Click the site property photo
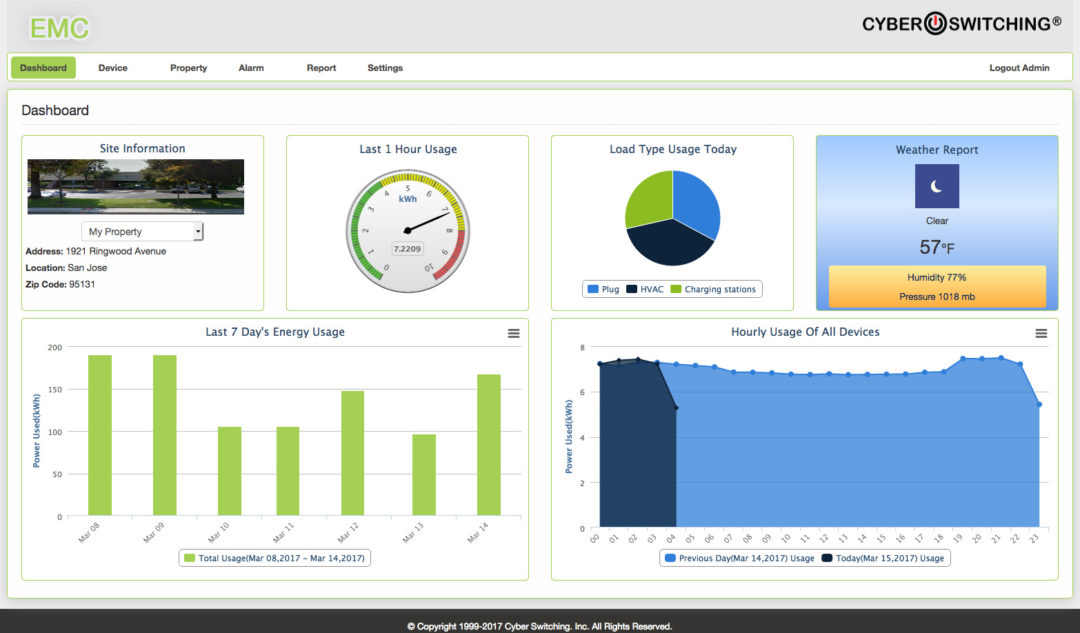Image resolution: width=1080 pixels, height=633 pixels. (x=136, y=187)
